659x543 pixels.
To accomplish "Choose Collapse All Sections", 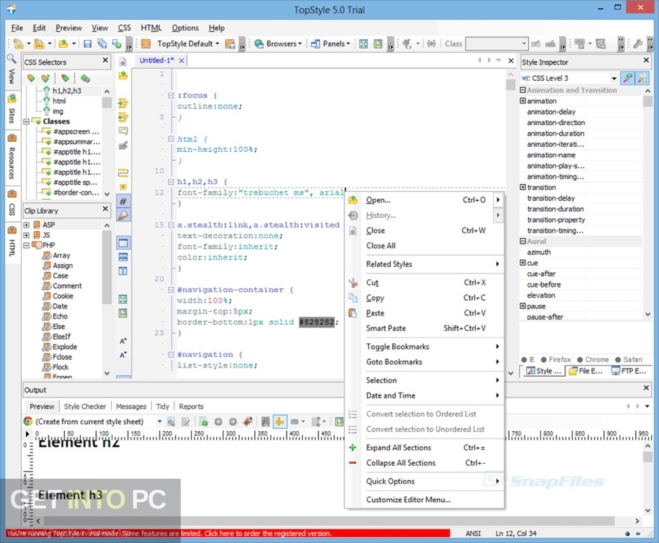I will point(424,463).
